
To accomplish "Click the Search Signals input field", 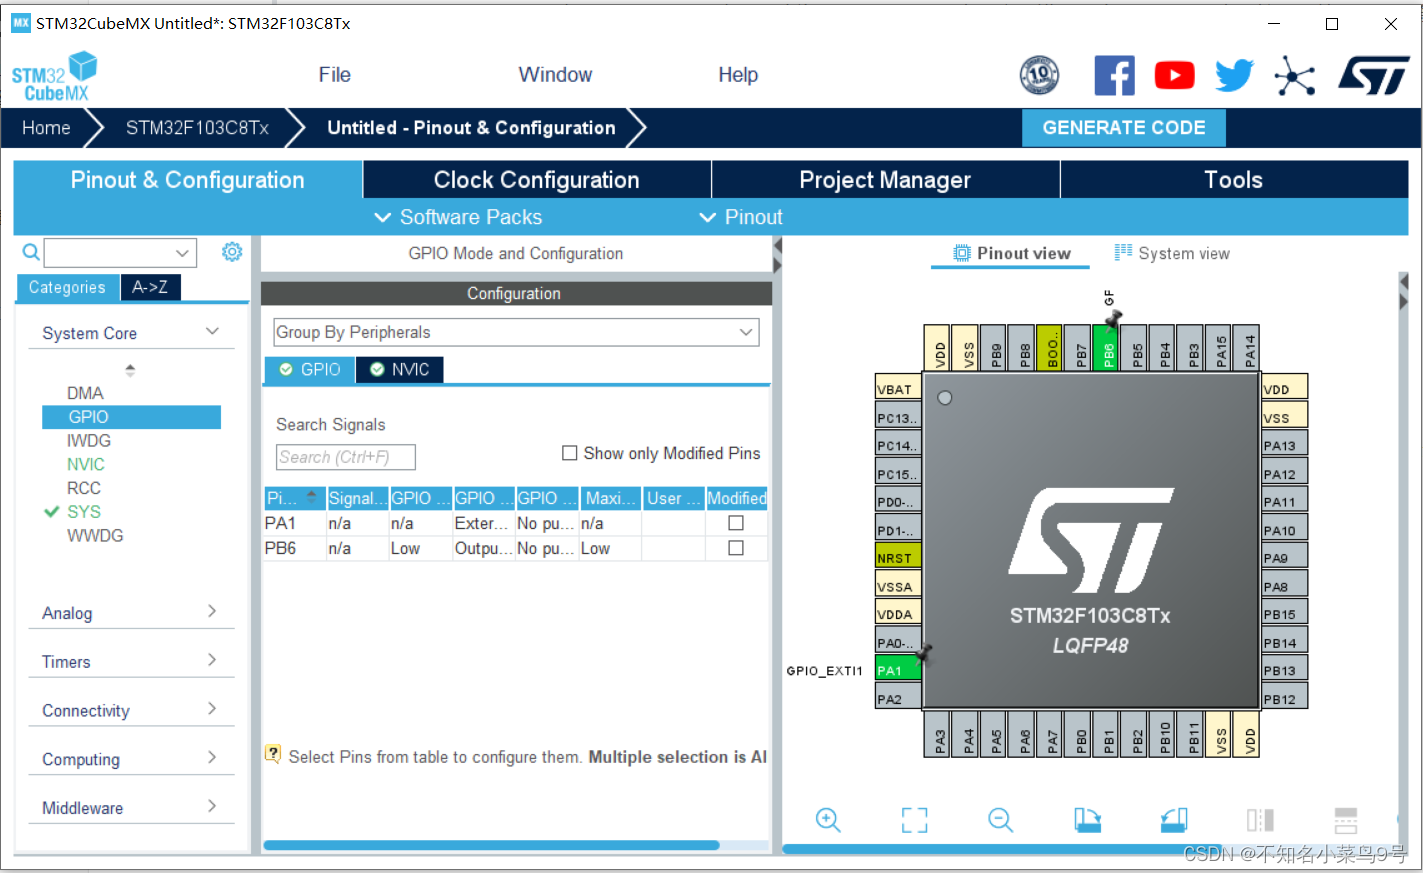I will pos(345,457).
